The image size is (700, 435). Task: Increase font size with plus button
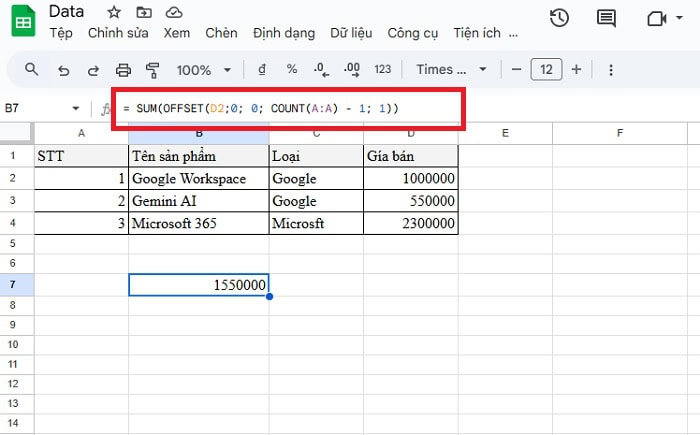576,70
